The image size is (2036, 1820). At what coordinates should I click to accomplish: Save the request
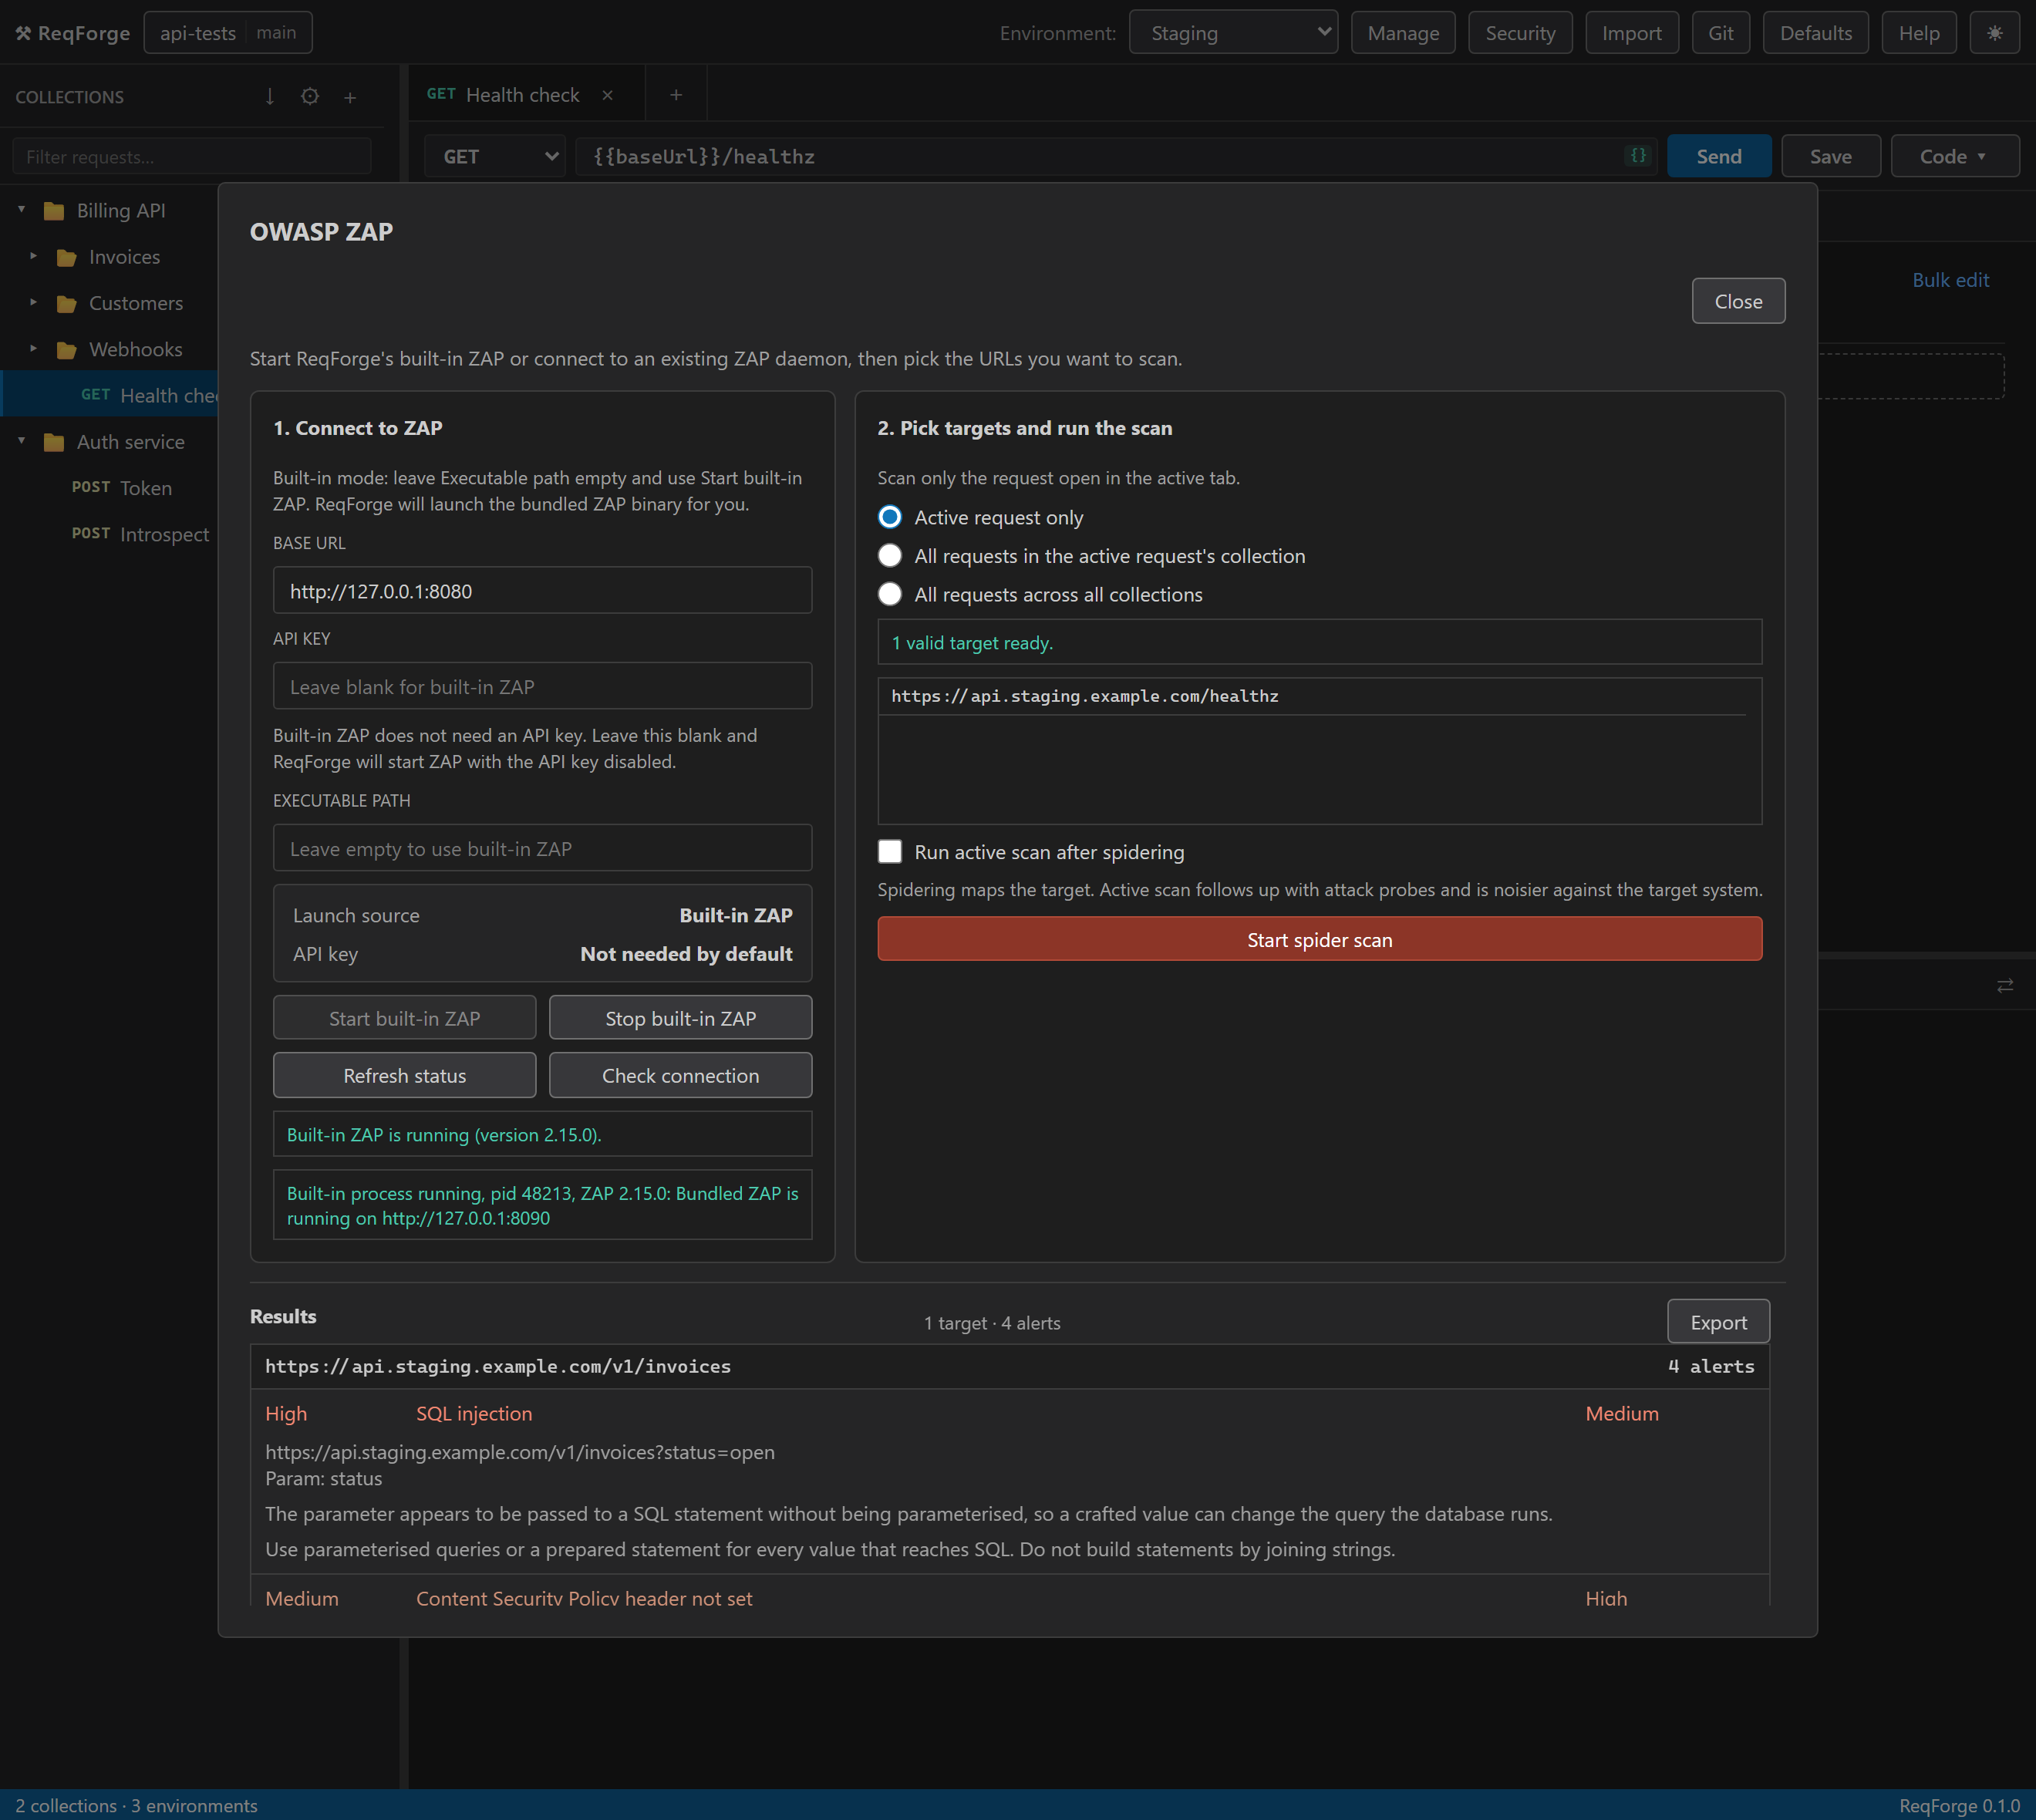coord(1830,156)
